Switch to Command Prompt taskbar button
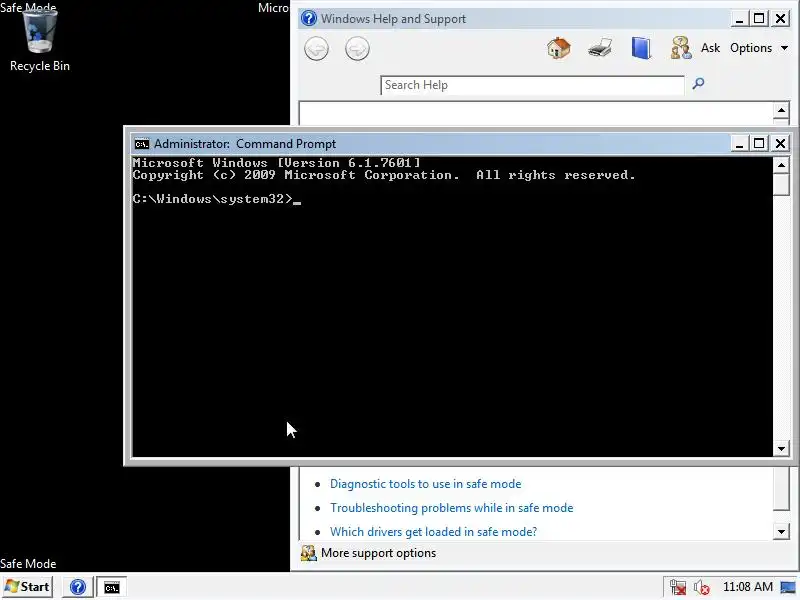 coord(112,587)
